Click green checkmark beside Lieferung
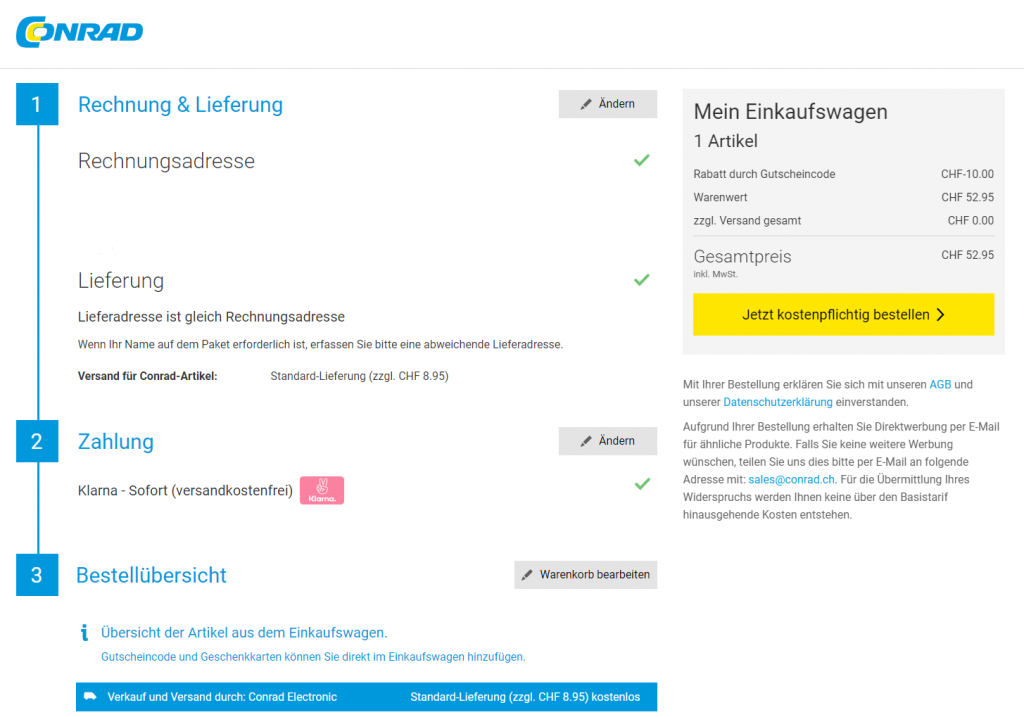Viewport: 1024px width, 717px height. coord(641,280)
